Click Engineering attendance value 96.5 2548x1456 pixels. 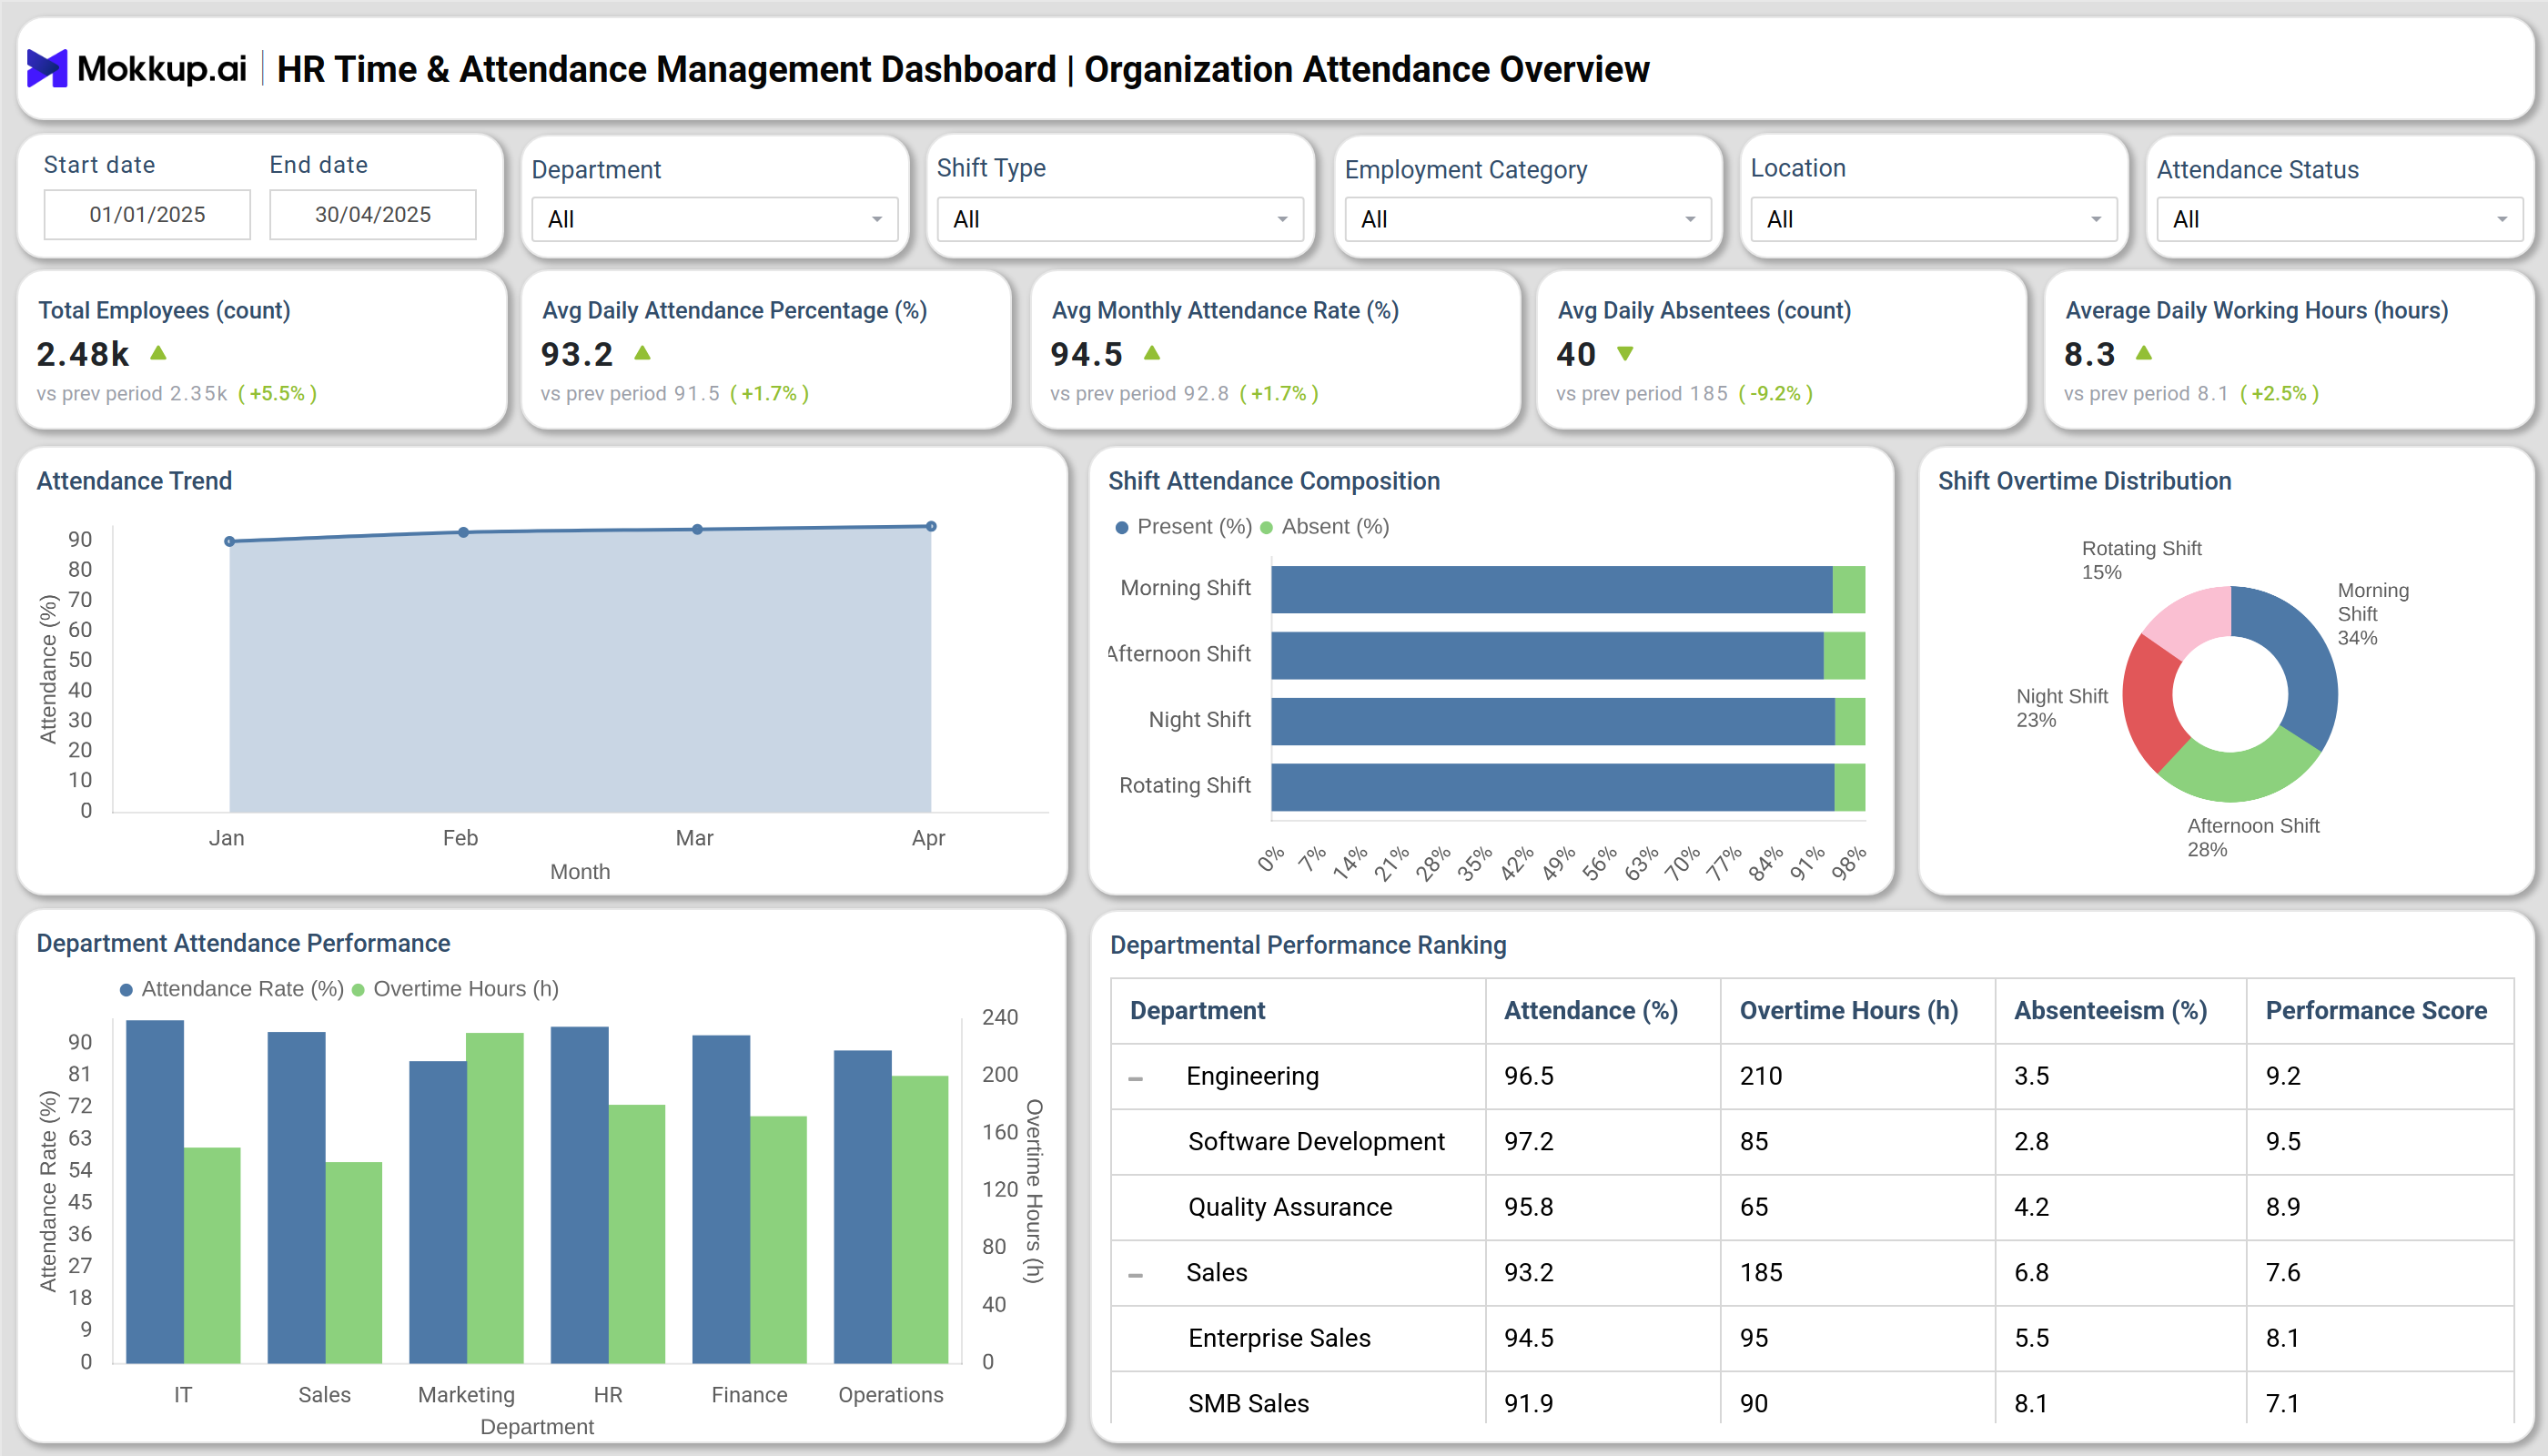point(1529,1076)
